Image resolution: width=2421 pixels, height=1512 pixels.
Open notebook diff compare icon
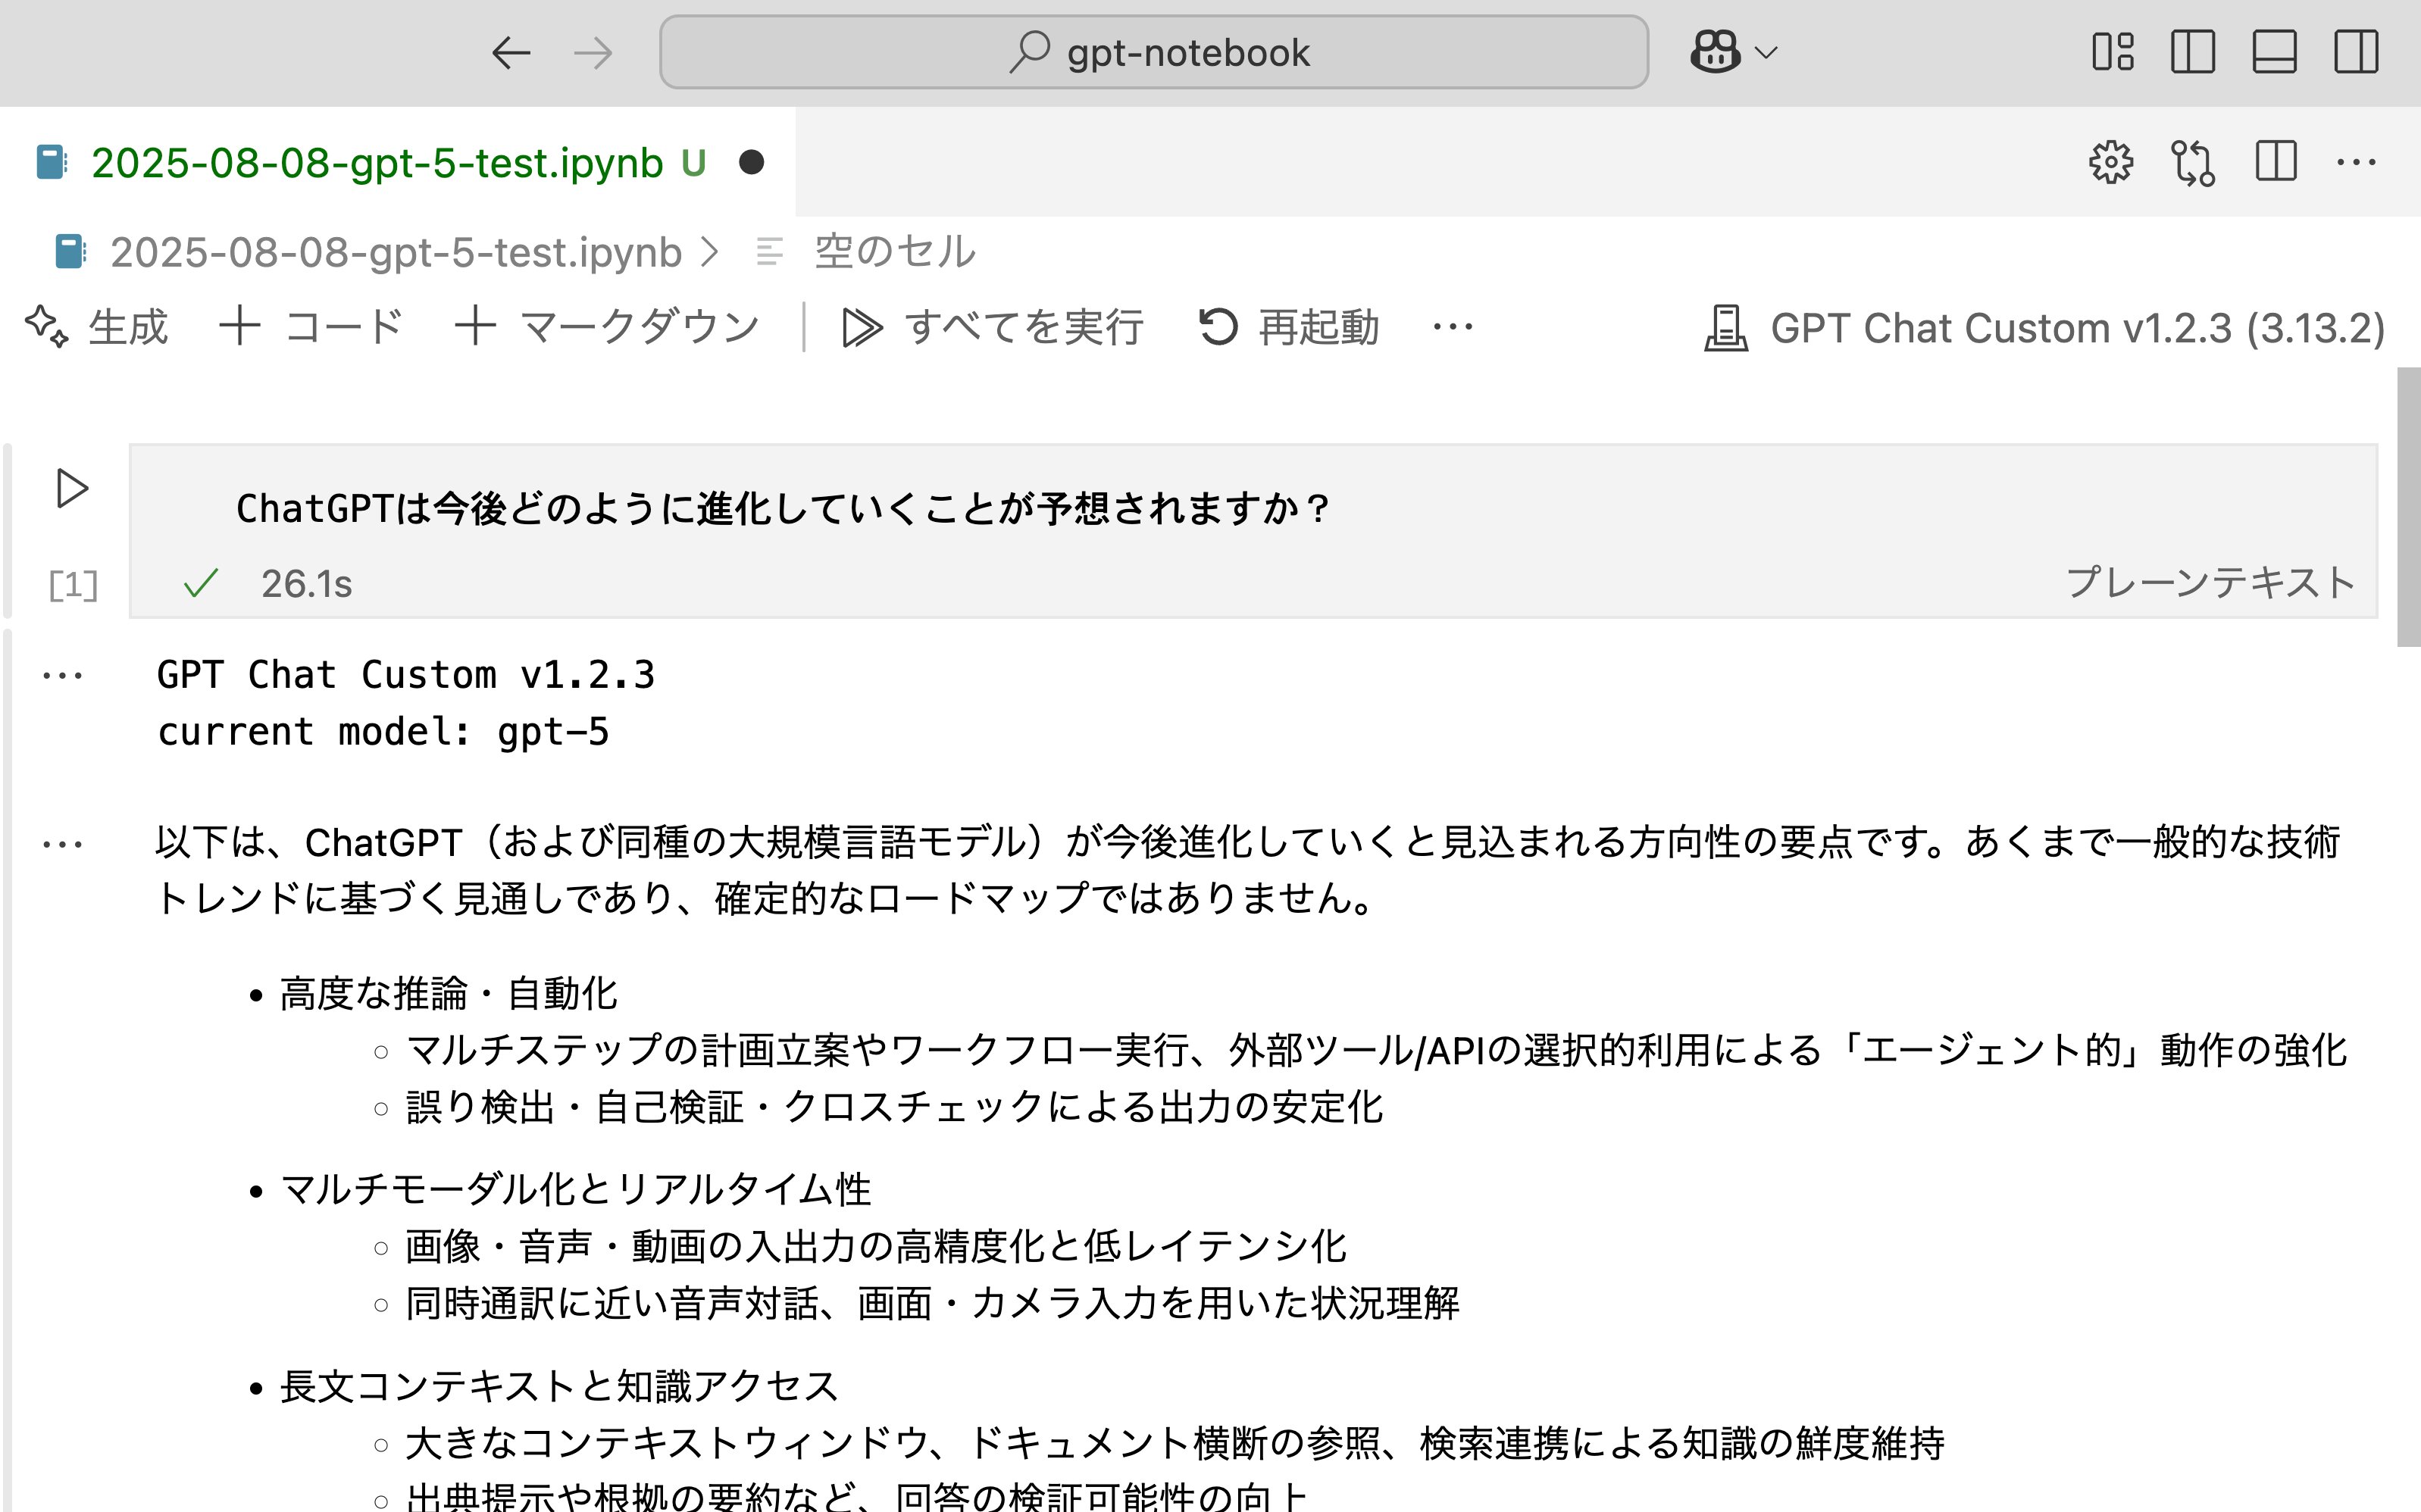click(x=2193, y=162)
